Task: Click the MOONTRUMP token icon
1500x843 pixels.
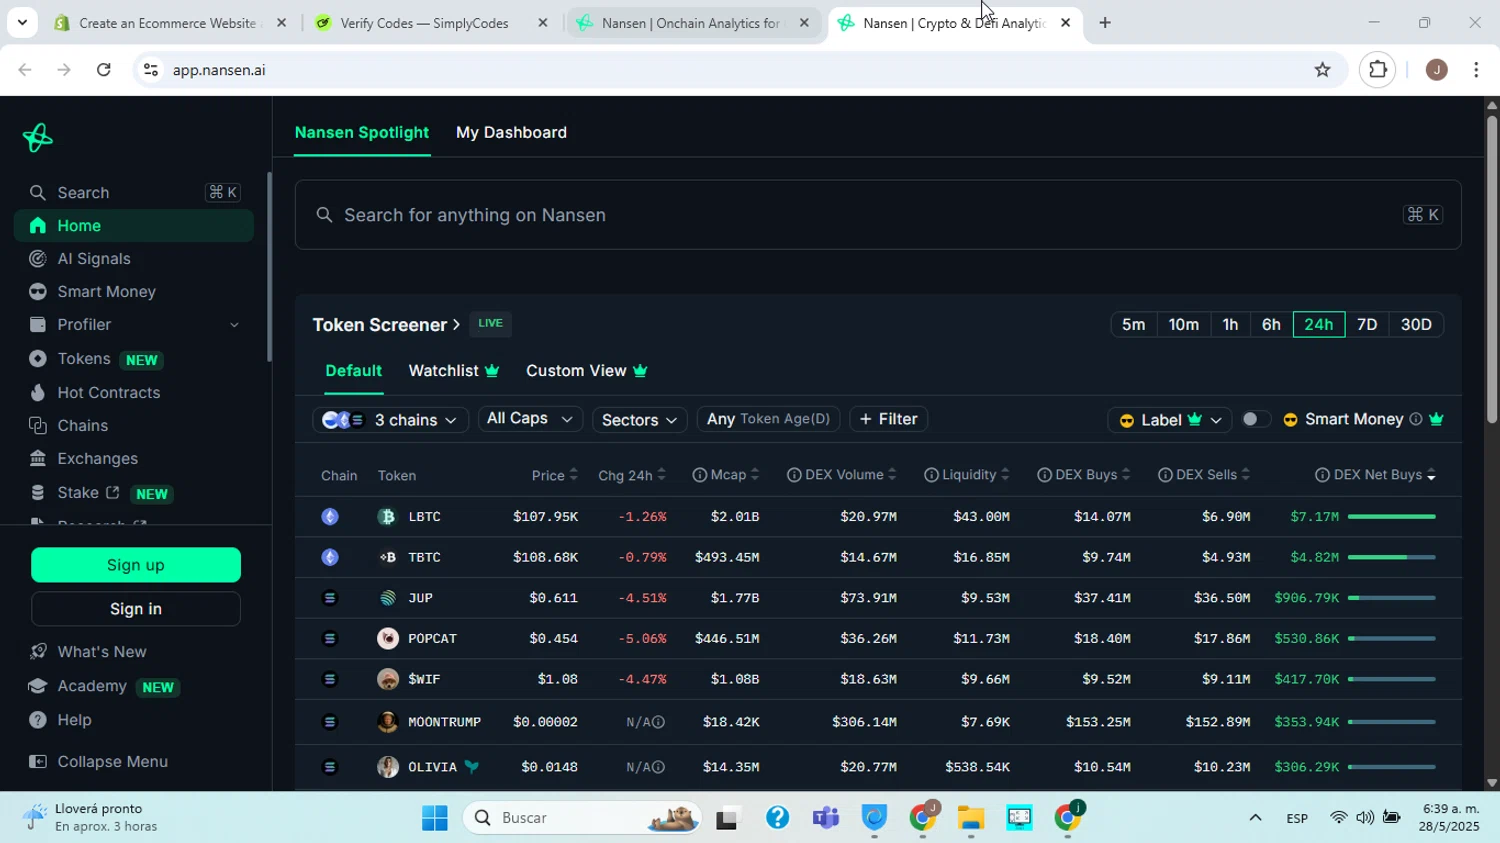Action: 387,722
